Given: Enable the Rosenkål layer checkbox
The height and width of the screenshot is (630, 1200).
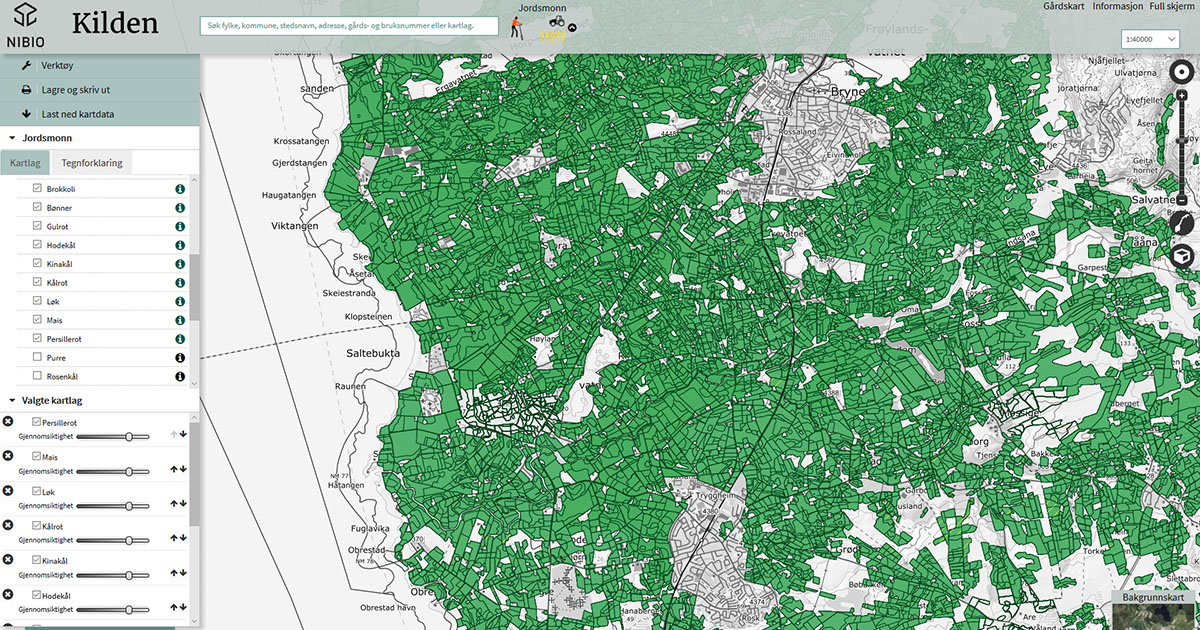Looking at the screenshot, I should (37, 376).
